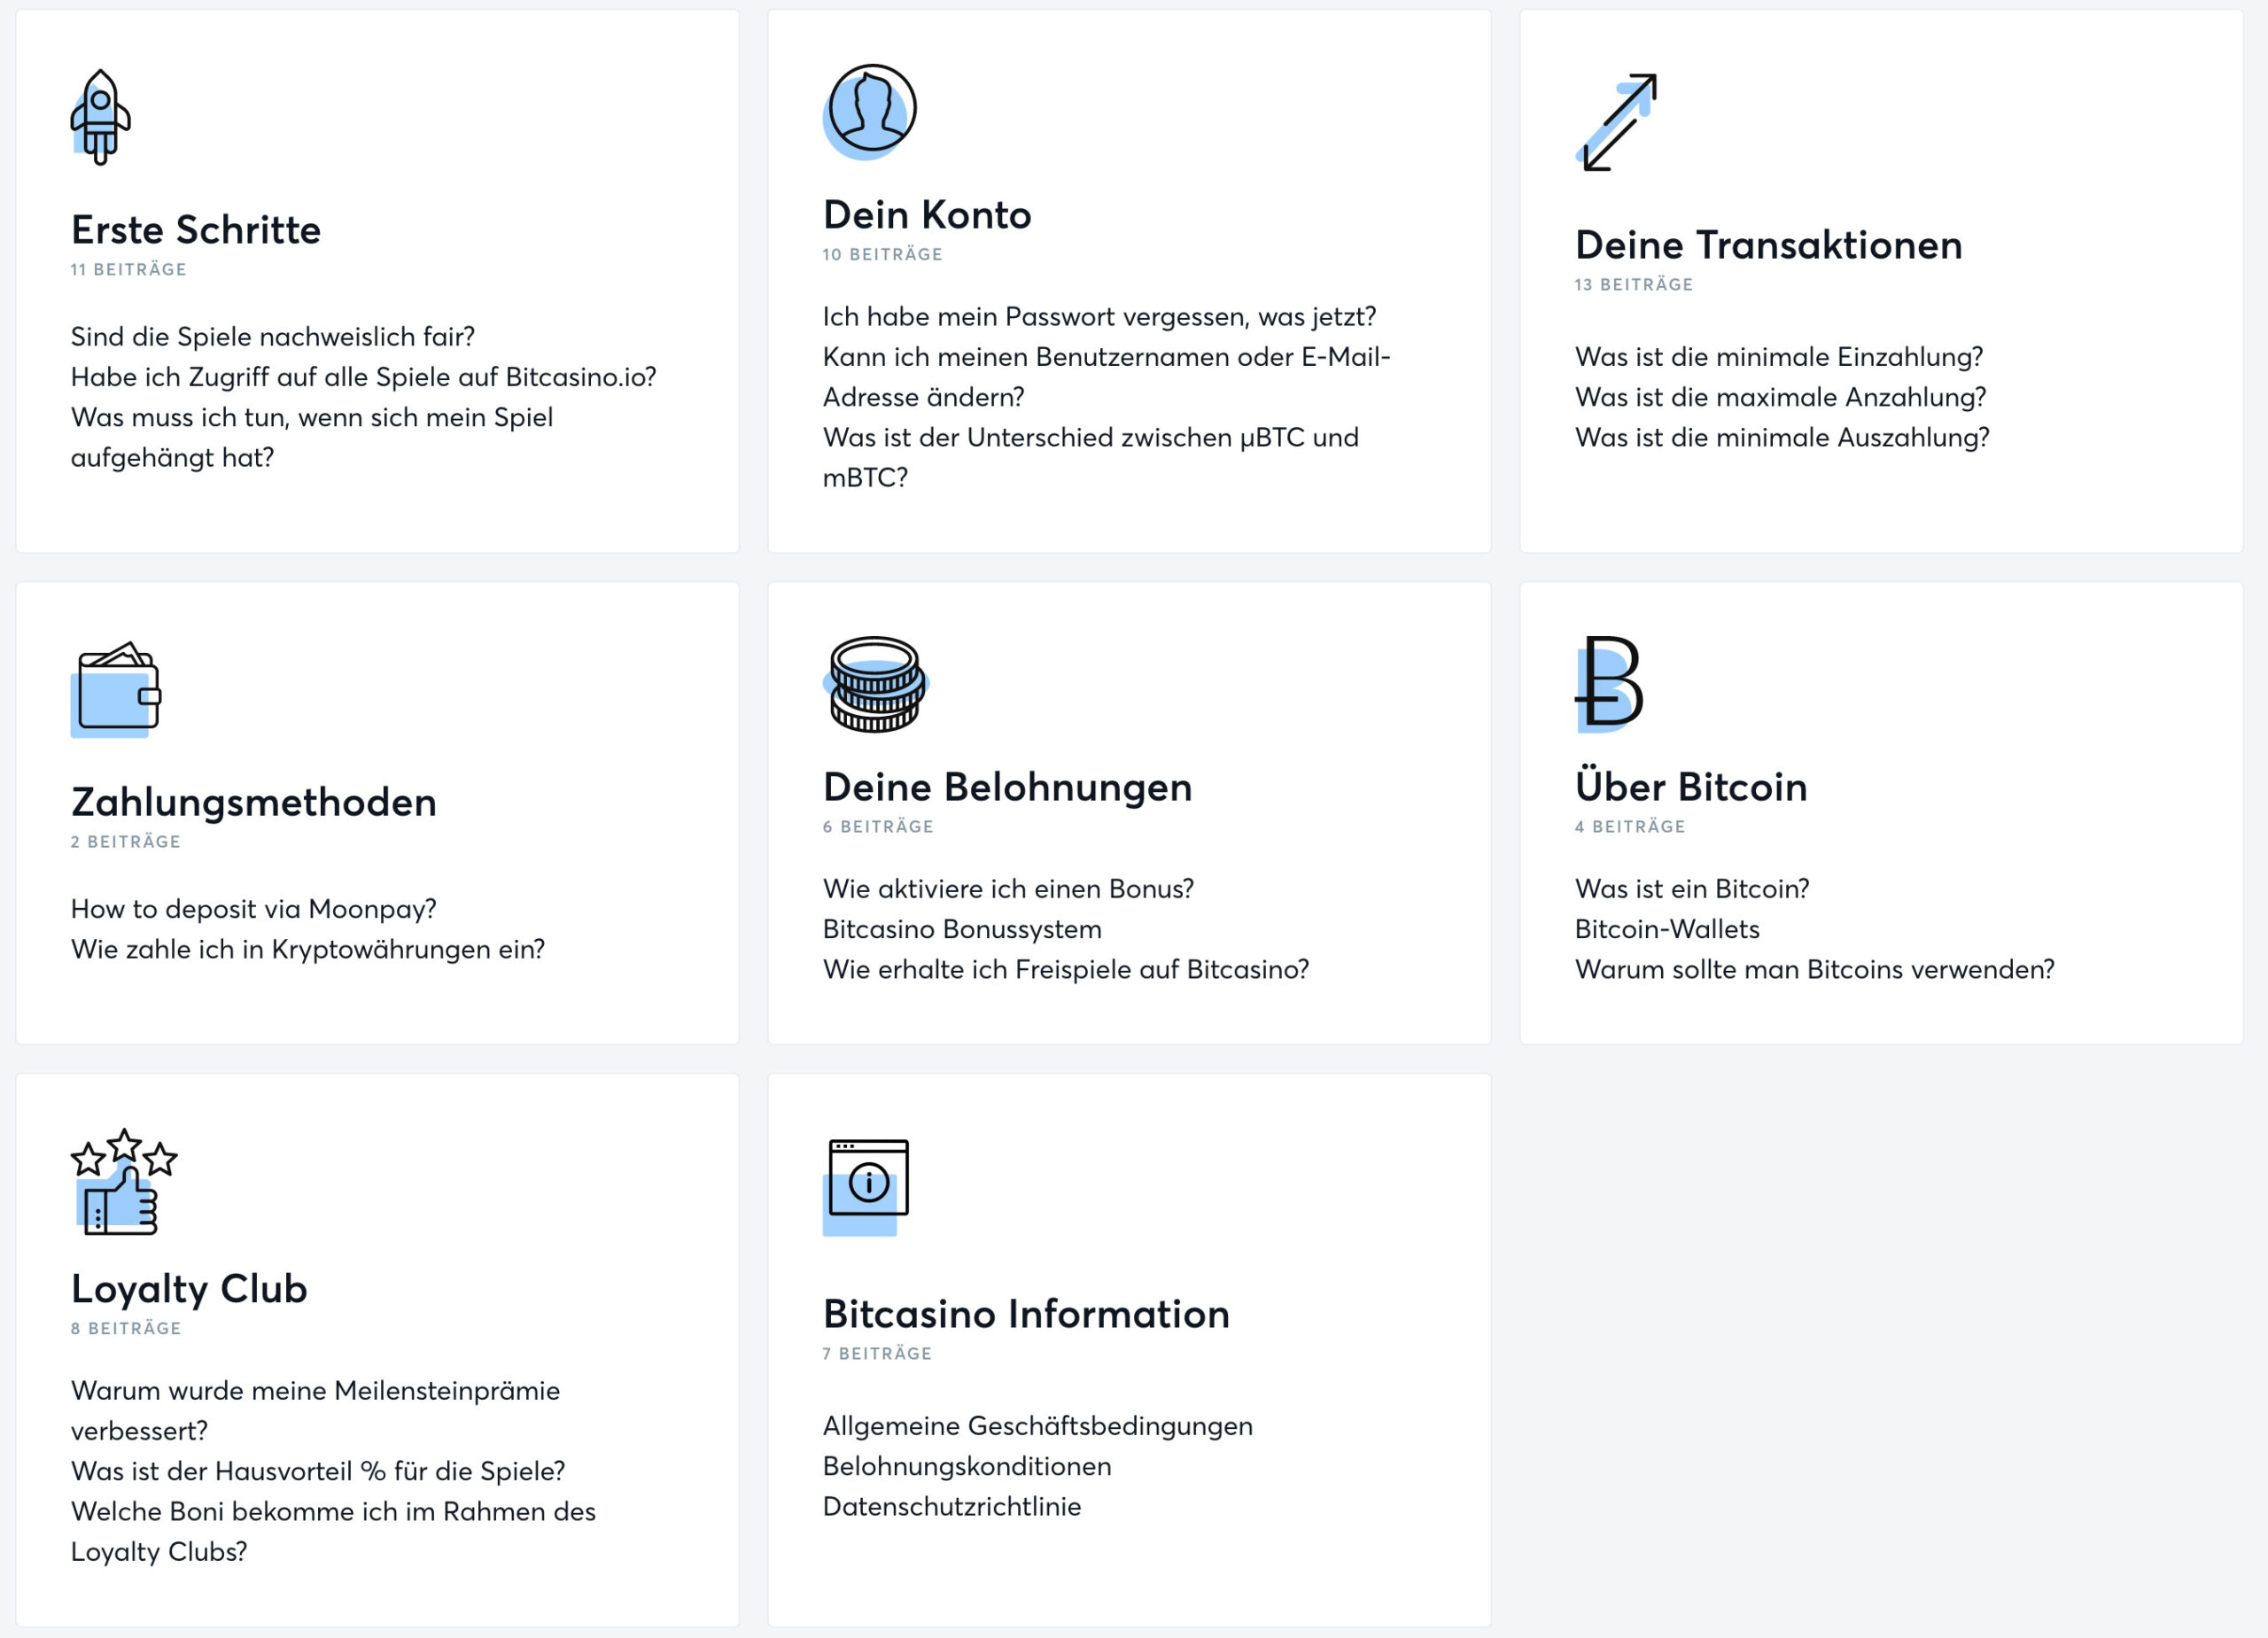The height and width of the screenshot is (1638, 2268).
Task: Open the 'Bitcoin-Wallets' article
Action: point(1667,928)
